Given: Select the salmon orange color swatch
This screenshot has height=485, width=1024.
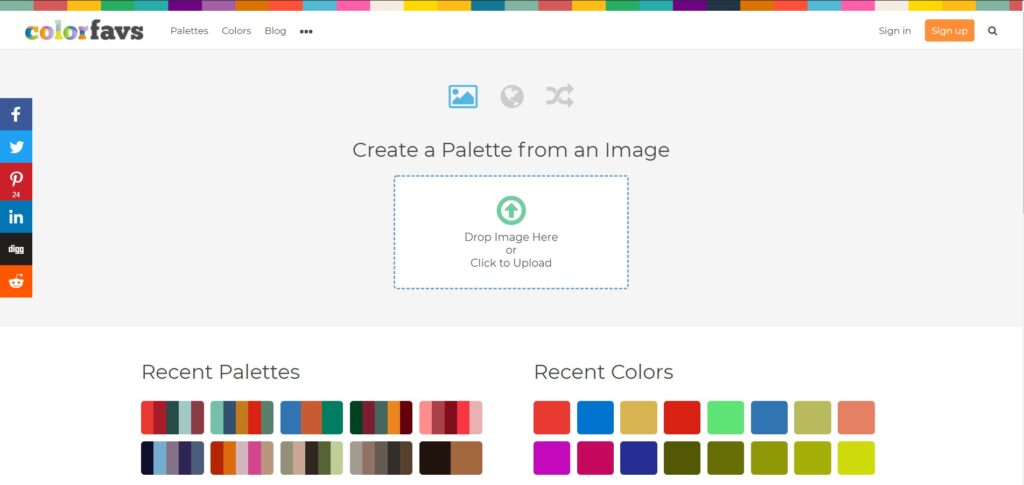Looking at the screenshot, I should [856, 418].
